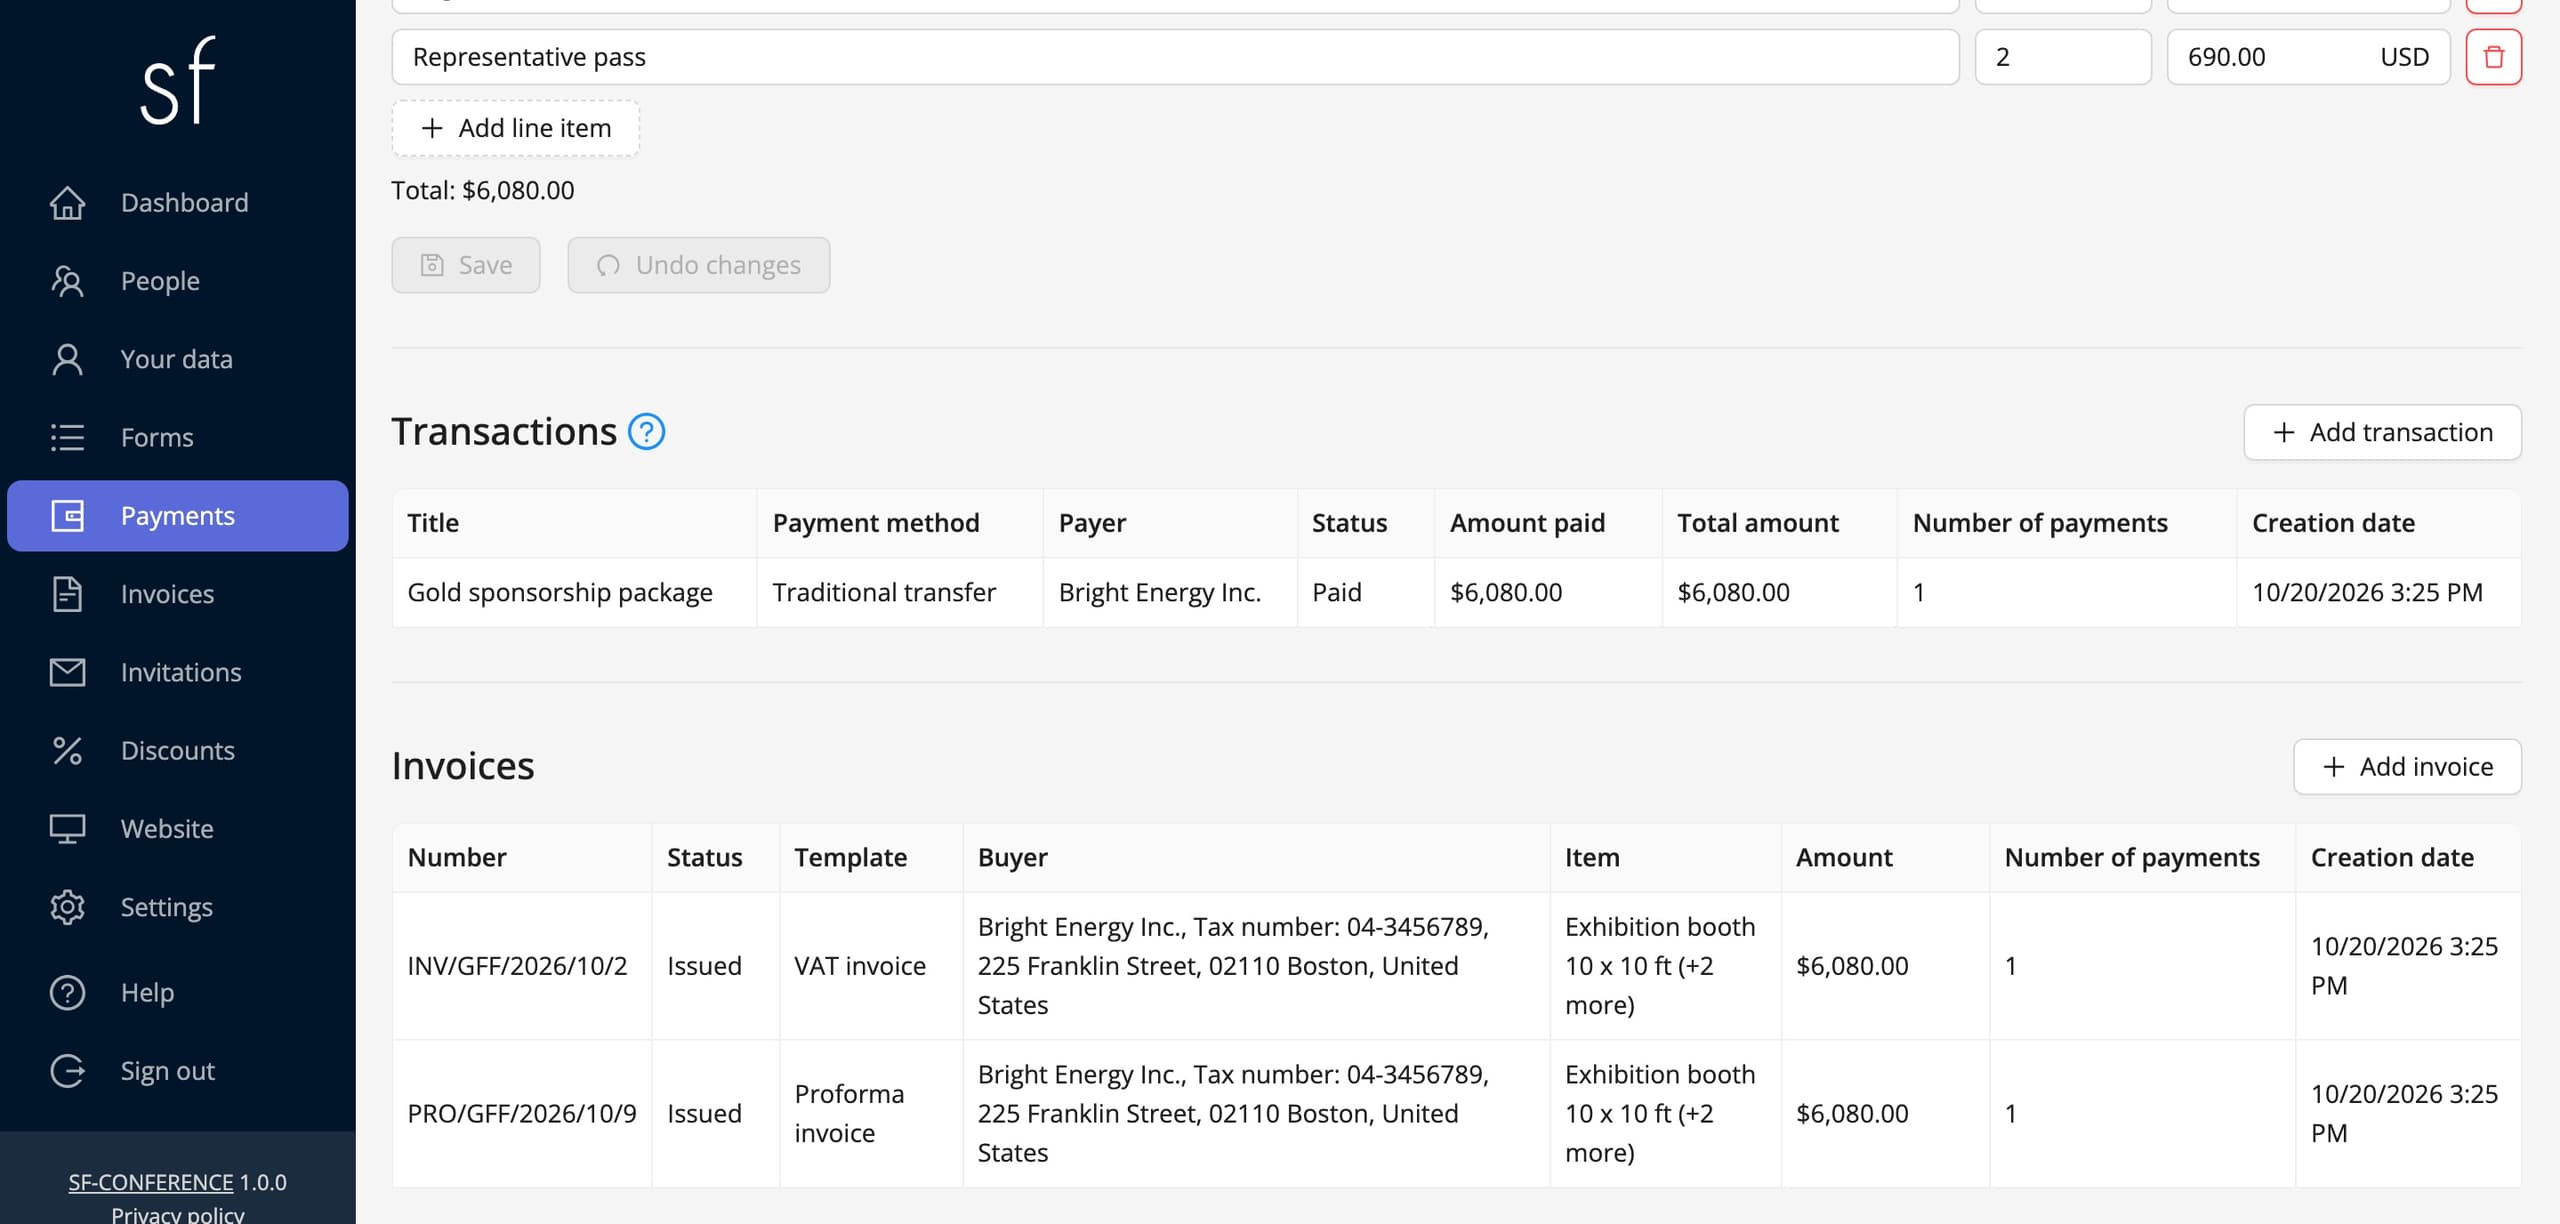Click the Save button
Image resolution: width=2560 pixels, height=1224 pixels.
click(466, 265)
